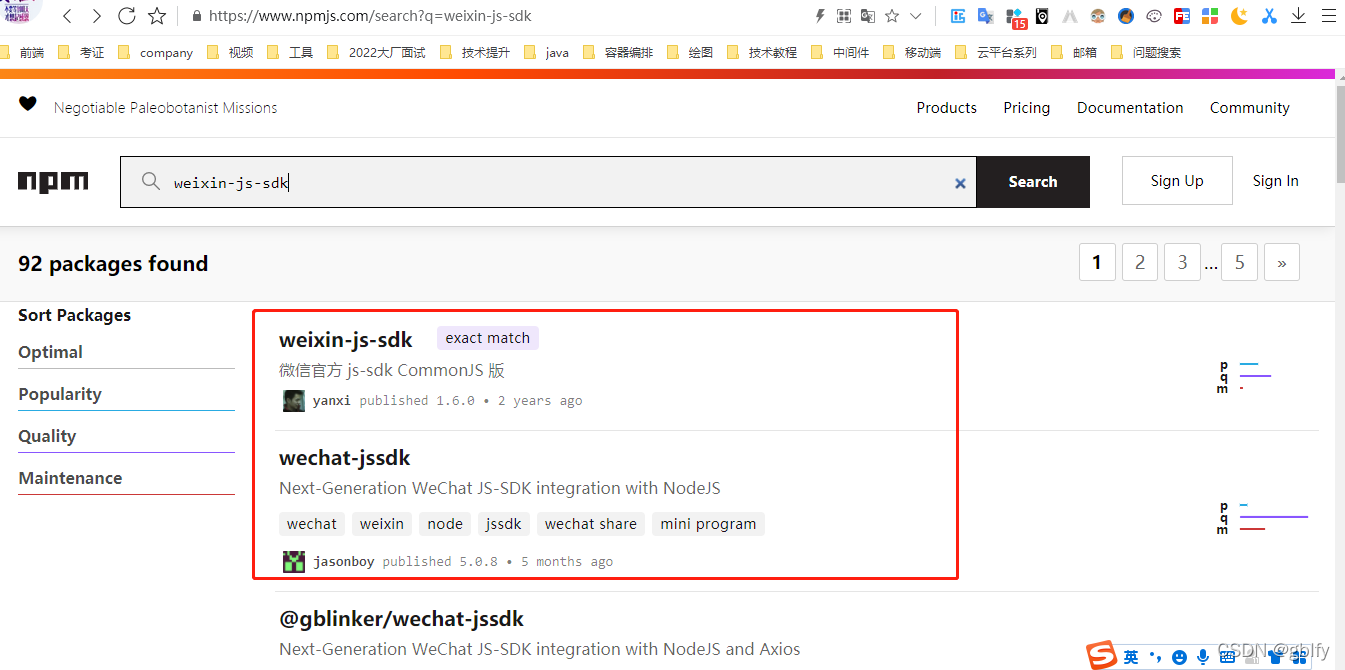
Task: Click the yanxi author avatar
Action: [x=294, y=401]
